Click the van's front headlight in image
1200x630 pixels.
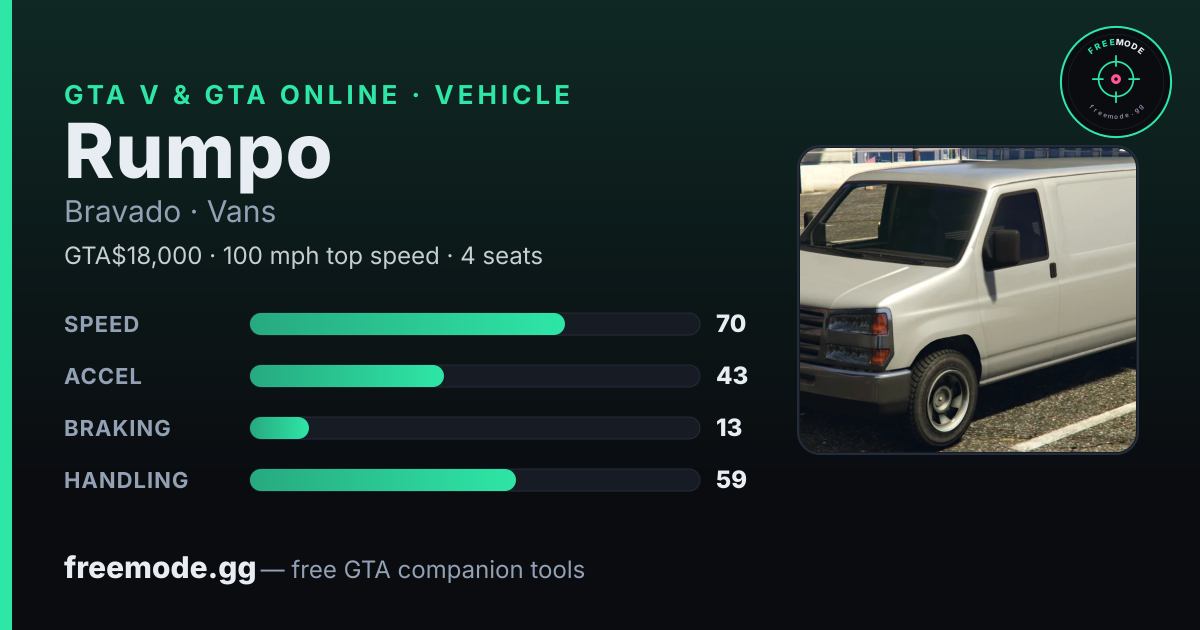[858, 324]
